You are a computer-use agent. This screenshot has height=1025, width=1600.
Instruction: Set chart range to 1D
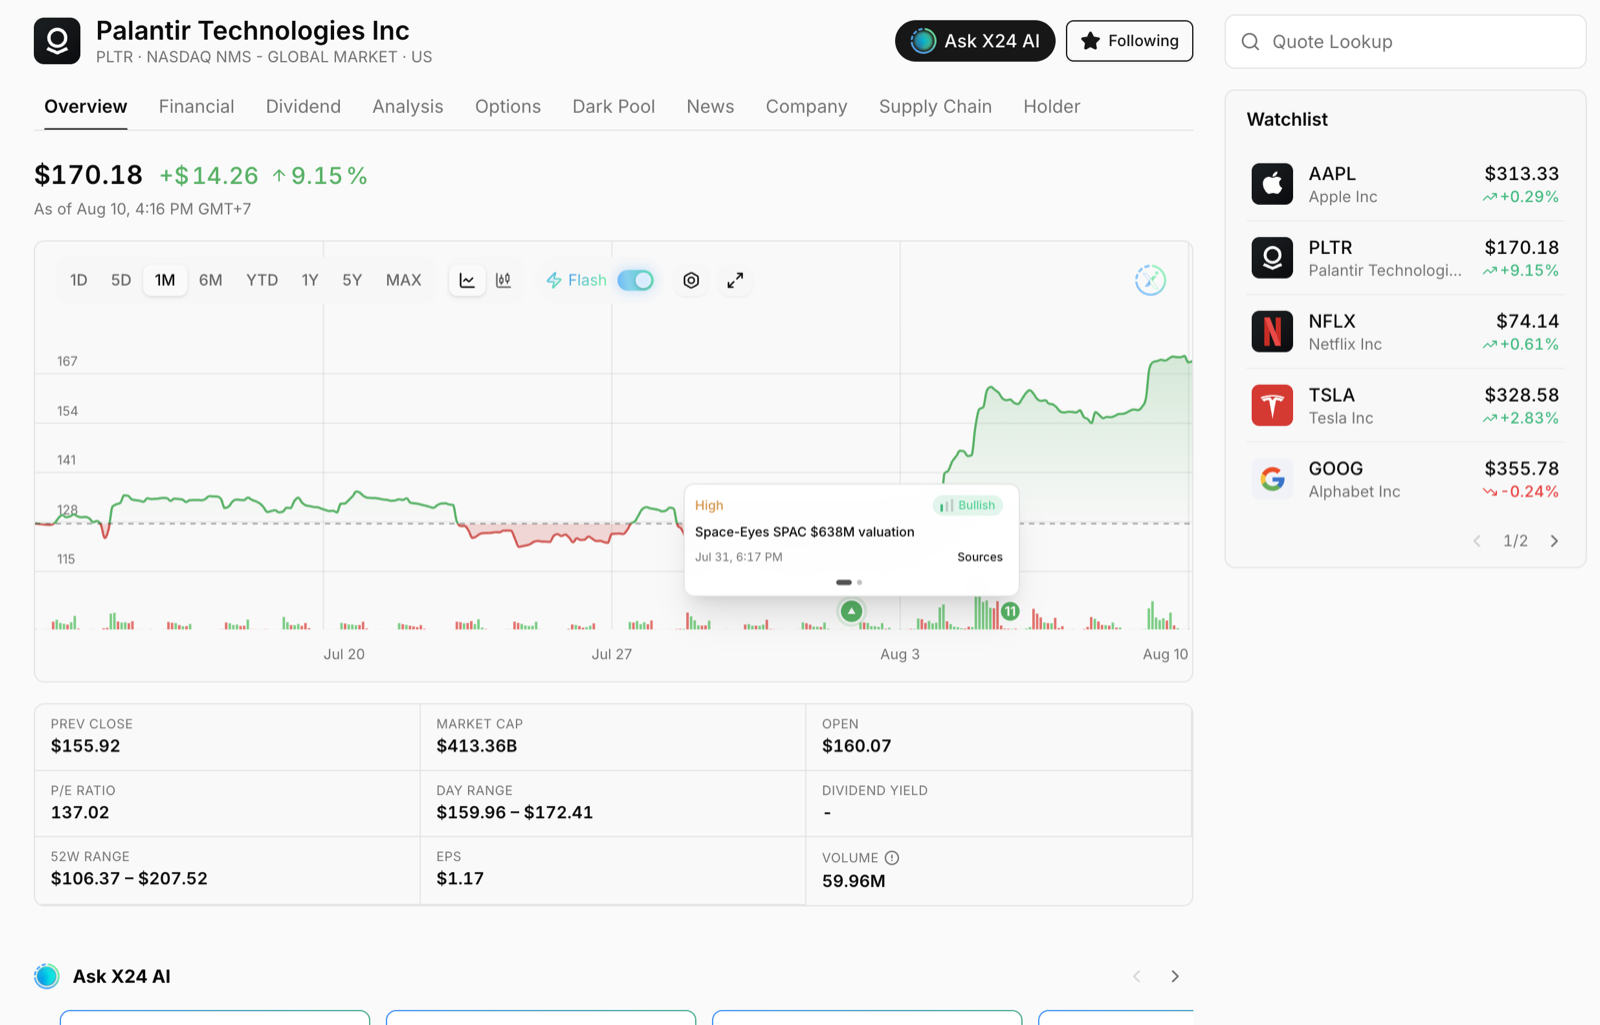tap(79, 280)
